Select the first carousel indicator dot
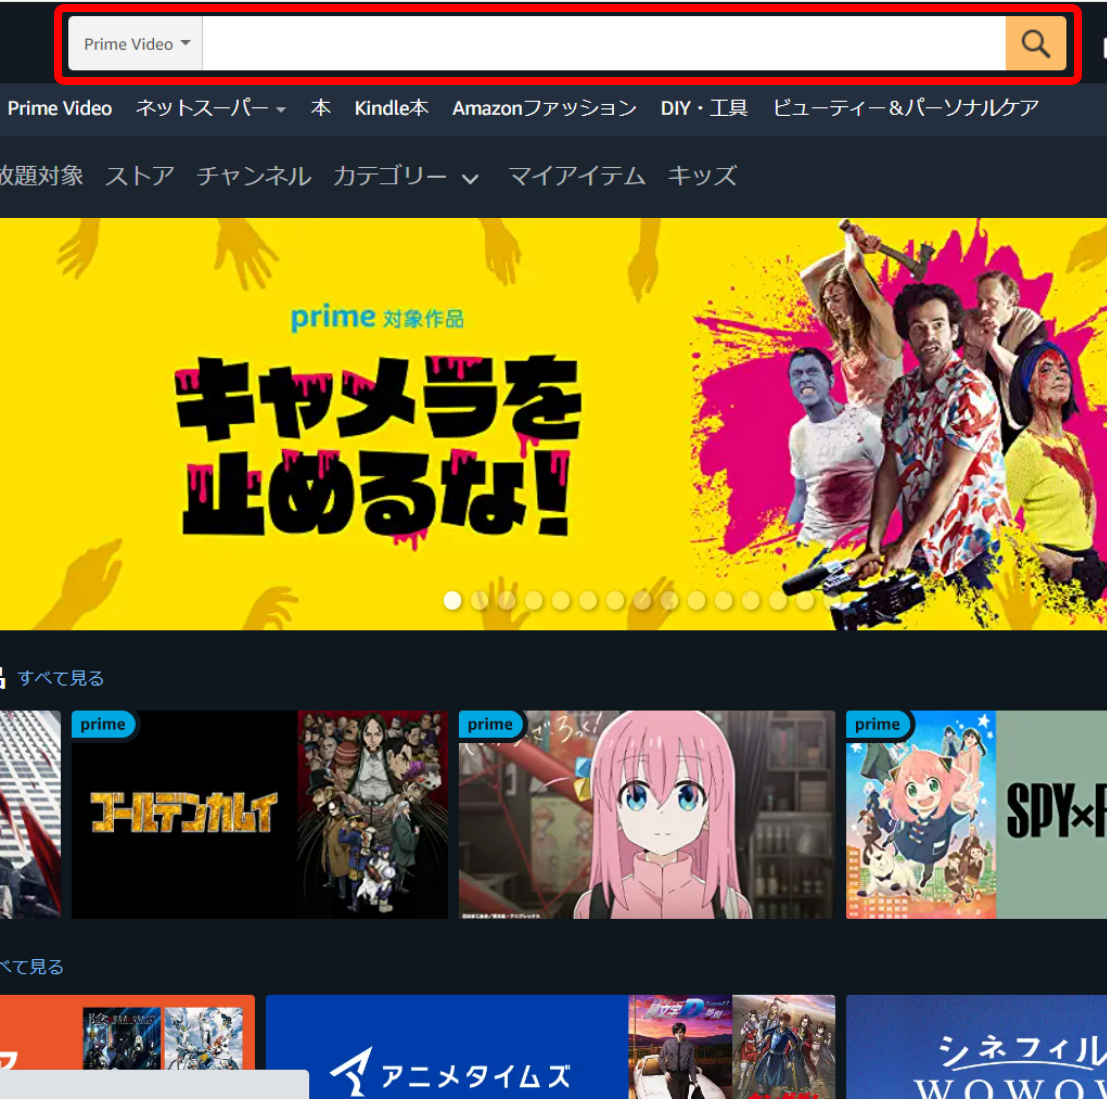The width and height of the screenshot is (1107, 1099). tap(453, 601)
